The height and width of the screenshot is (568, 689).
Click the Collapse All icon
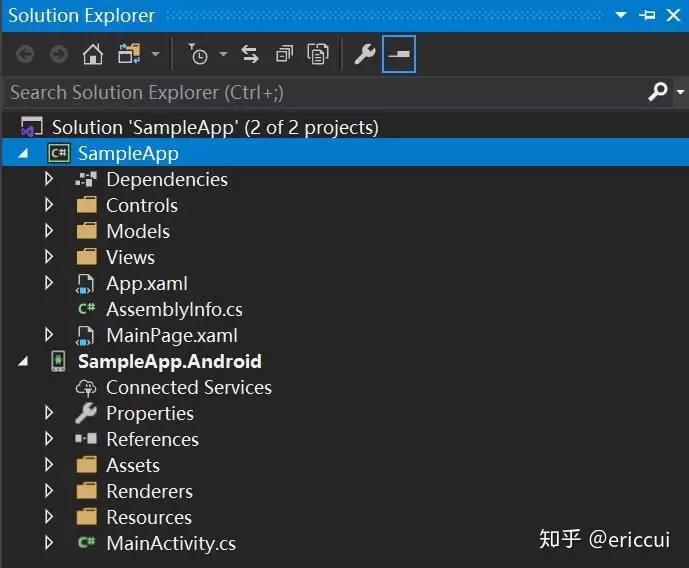tap(284, 54)
